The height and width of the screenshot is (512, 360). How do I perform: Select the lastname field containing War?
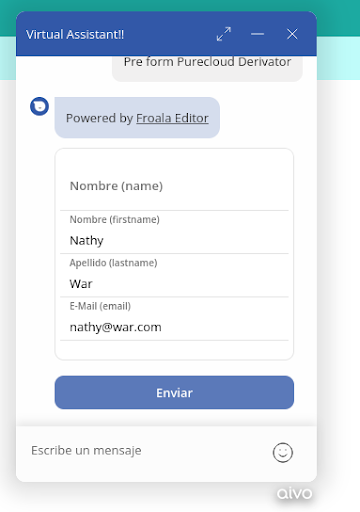coord(174,284)
